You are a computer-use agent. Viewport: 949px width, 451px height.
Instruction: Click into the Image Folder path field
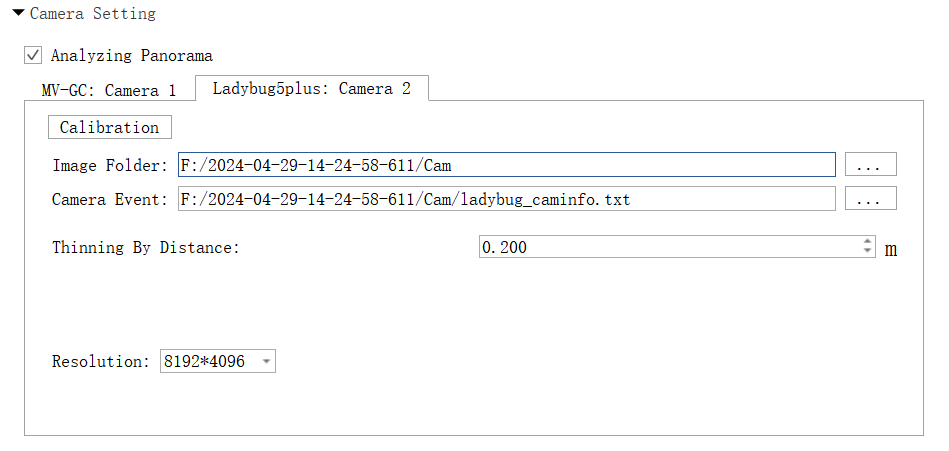pyautogui.click(x=506, y=164)
